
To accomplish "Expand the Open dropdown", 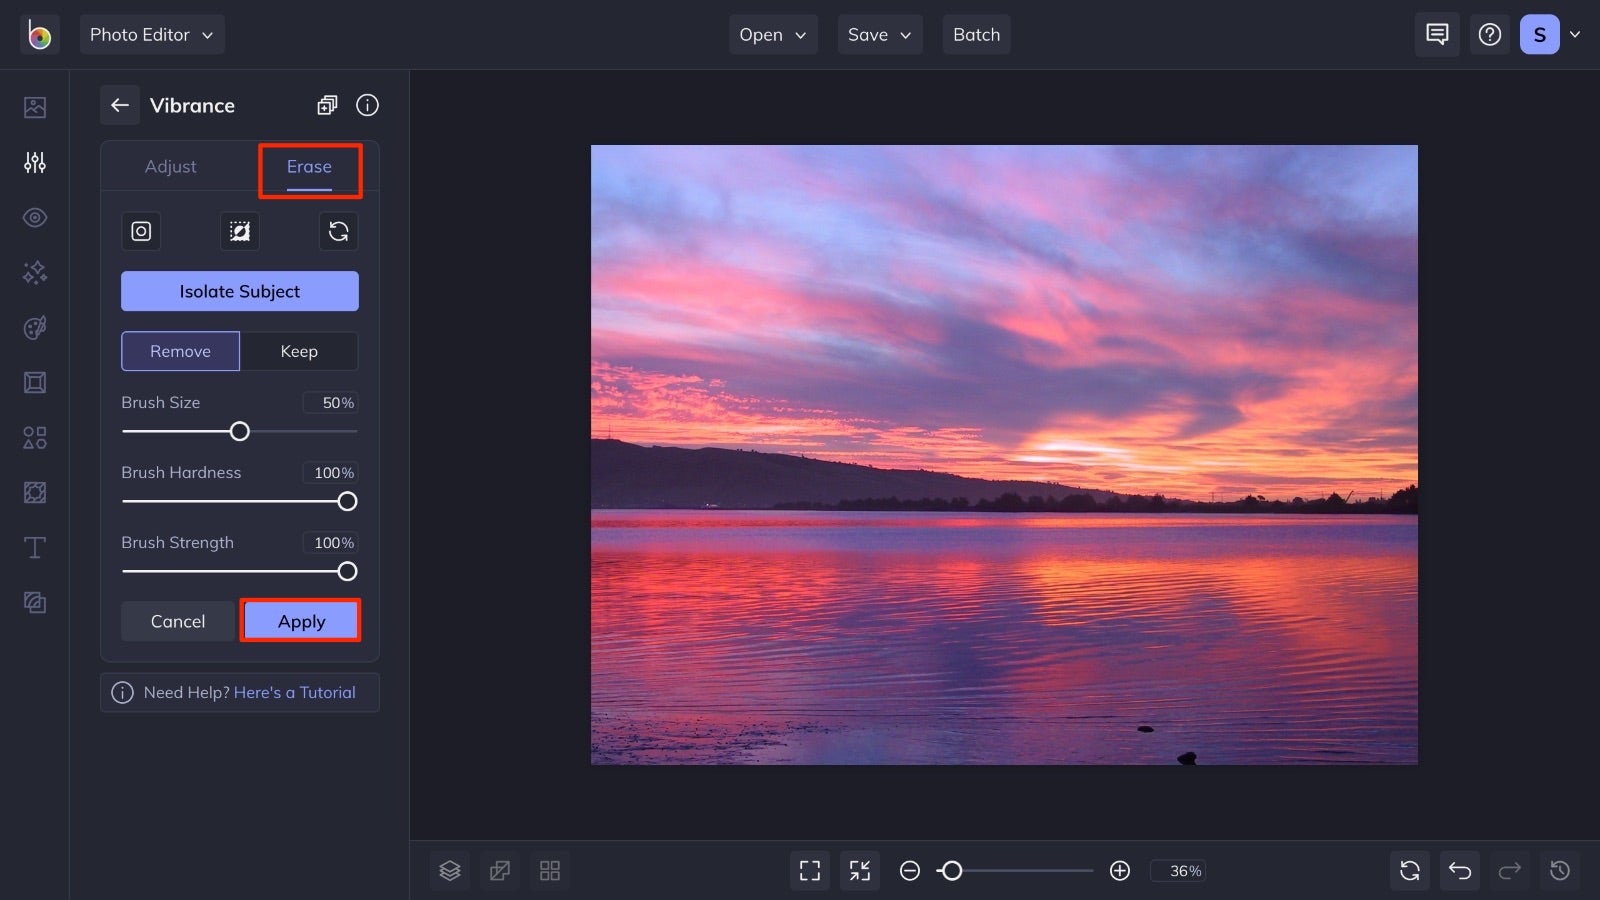I will pos(772,34).
